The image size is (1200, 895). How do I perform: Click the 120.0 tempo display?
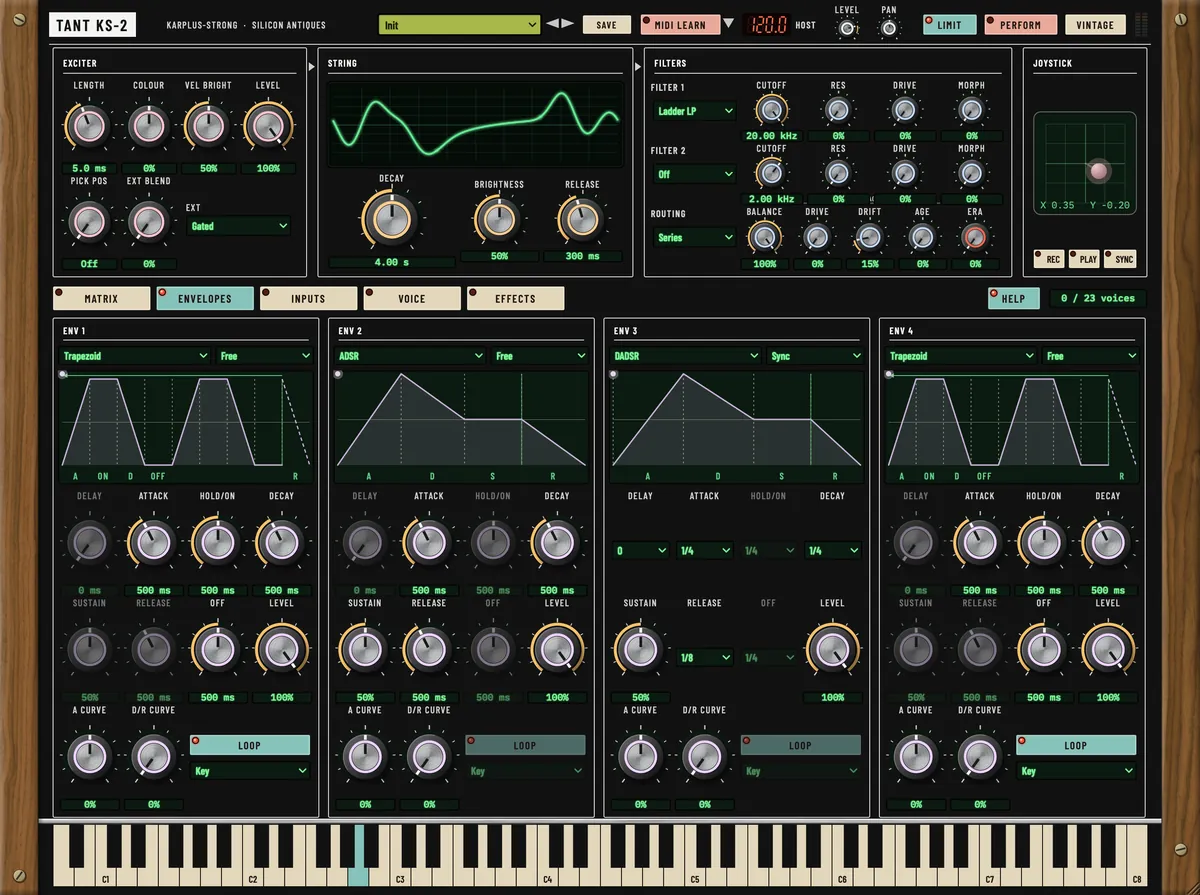click(768, 25)
